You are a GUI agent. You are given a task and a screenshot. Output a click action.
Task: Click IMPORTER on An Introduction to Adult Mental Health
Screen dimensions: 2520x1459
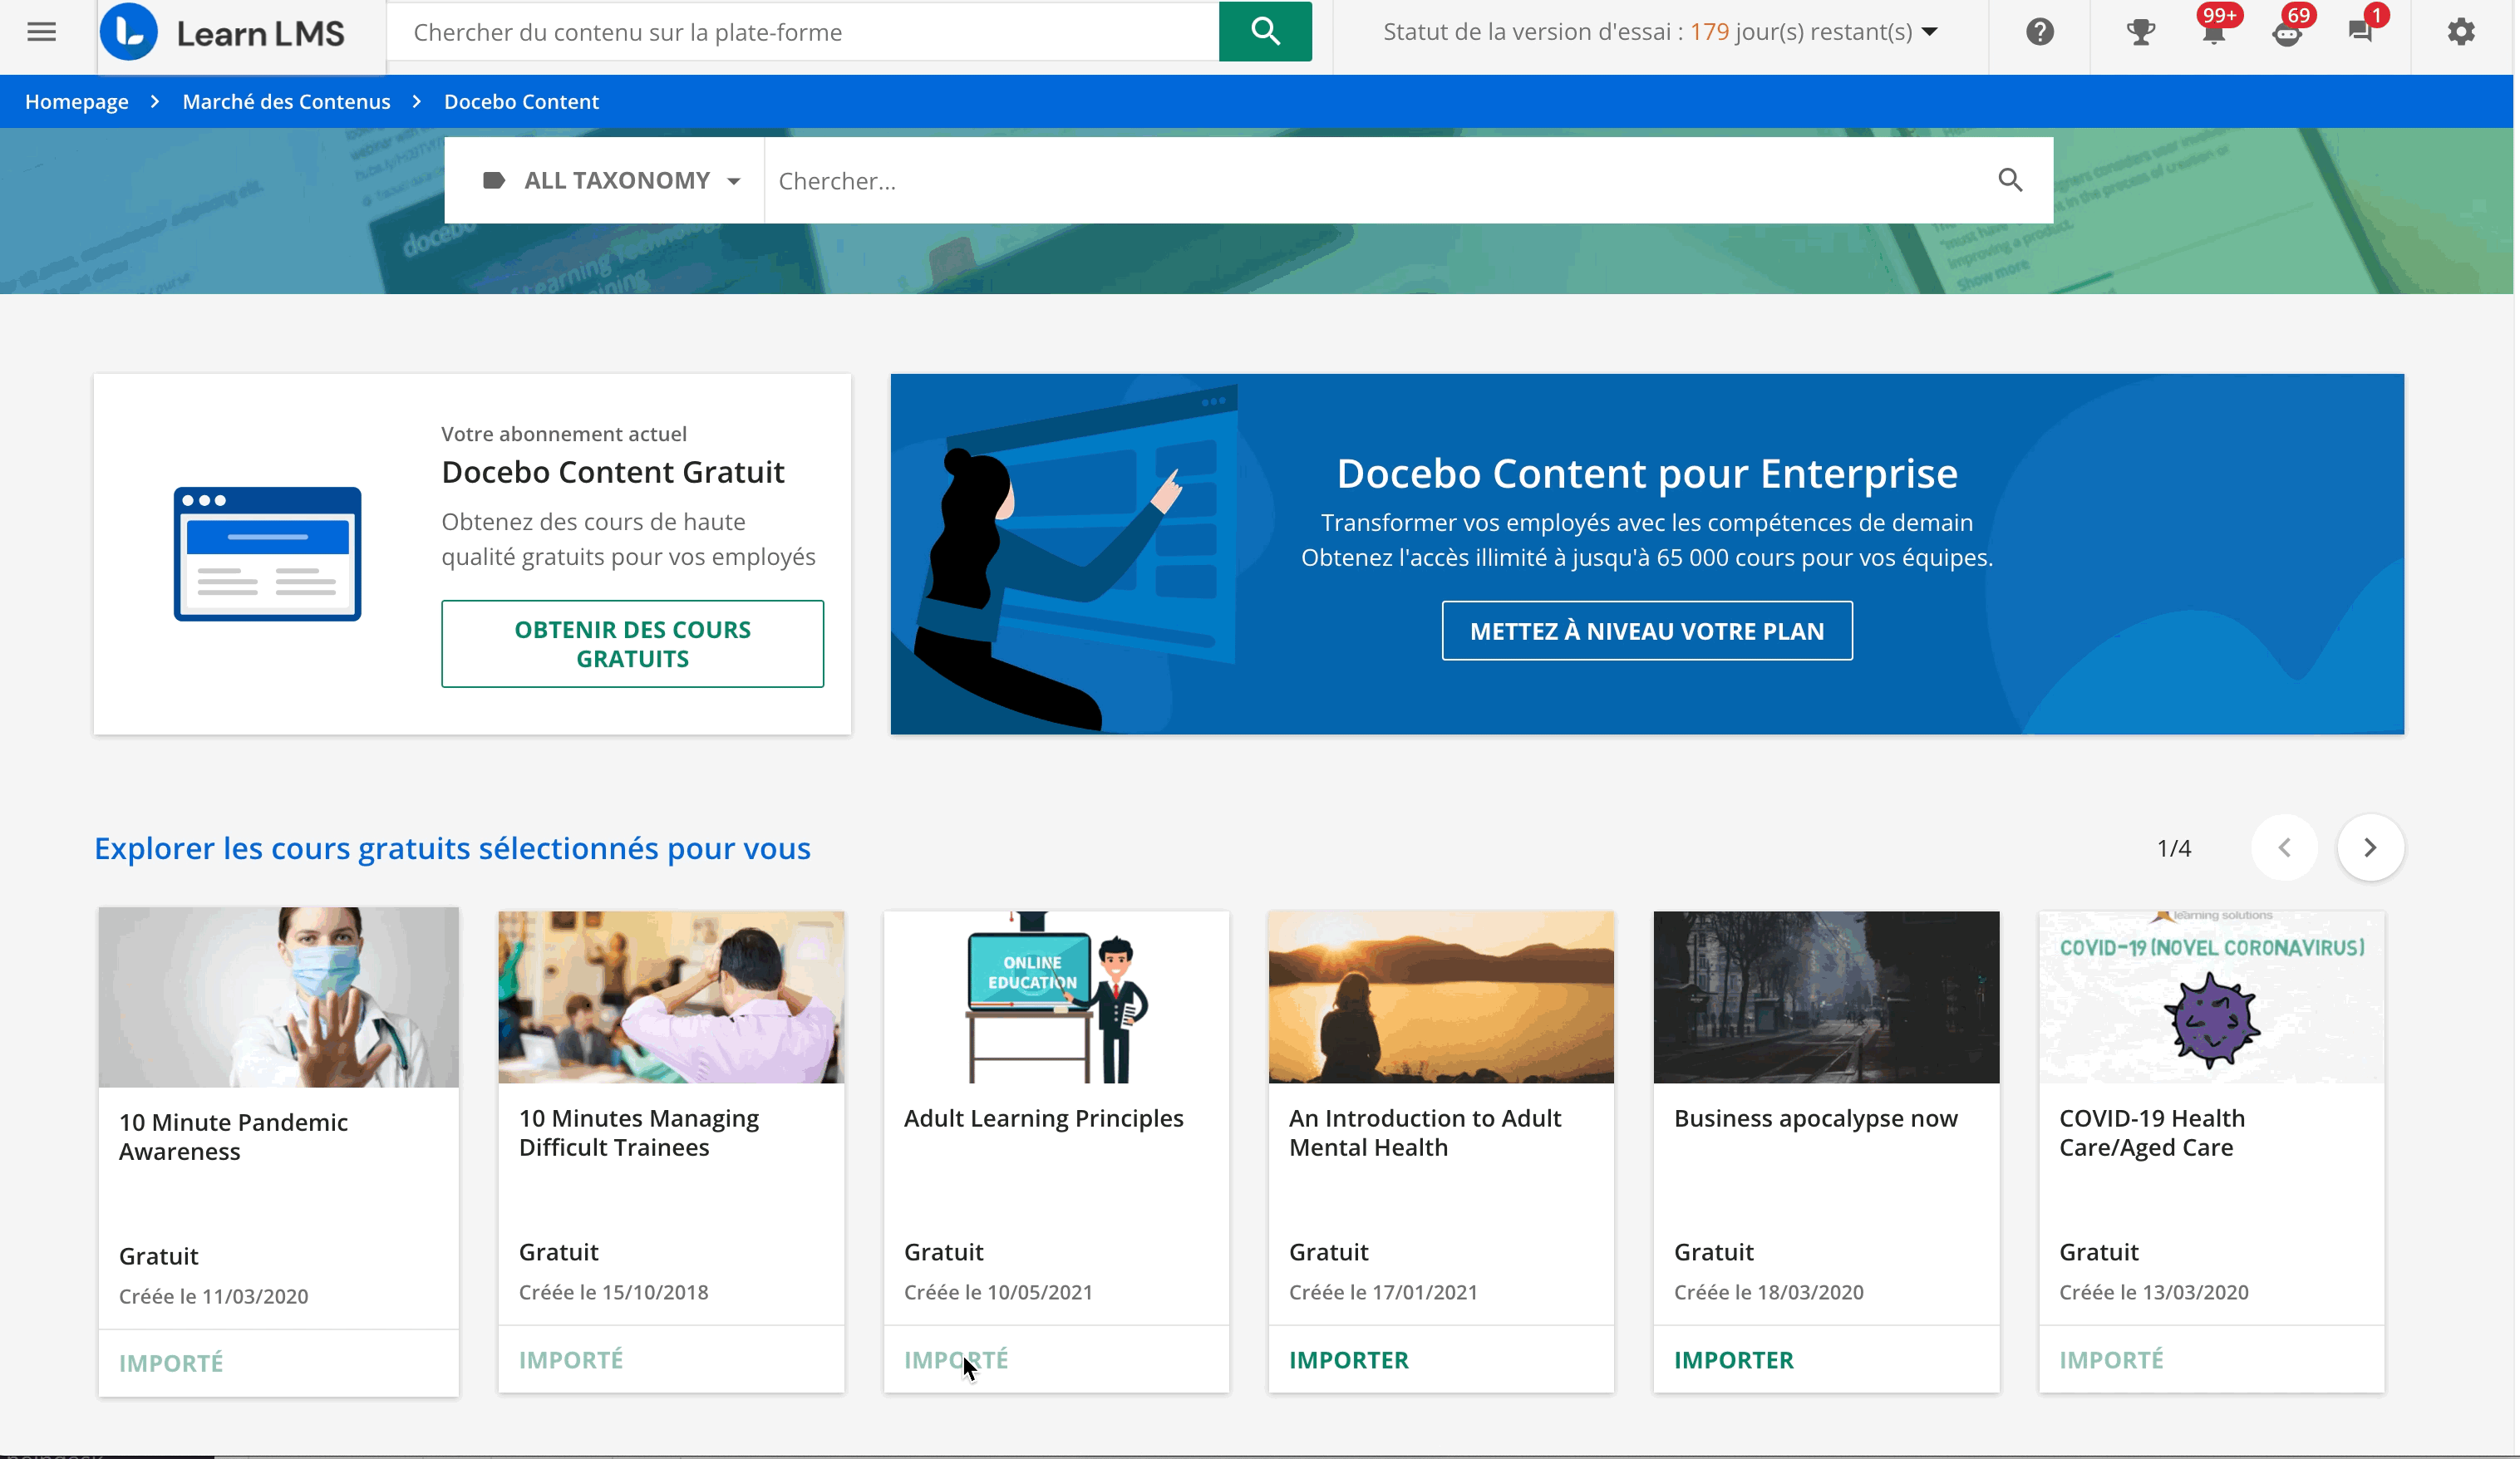click(1348, 1360)
